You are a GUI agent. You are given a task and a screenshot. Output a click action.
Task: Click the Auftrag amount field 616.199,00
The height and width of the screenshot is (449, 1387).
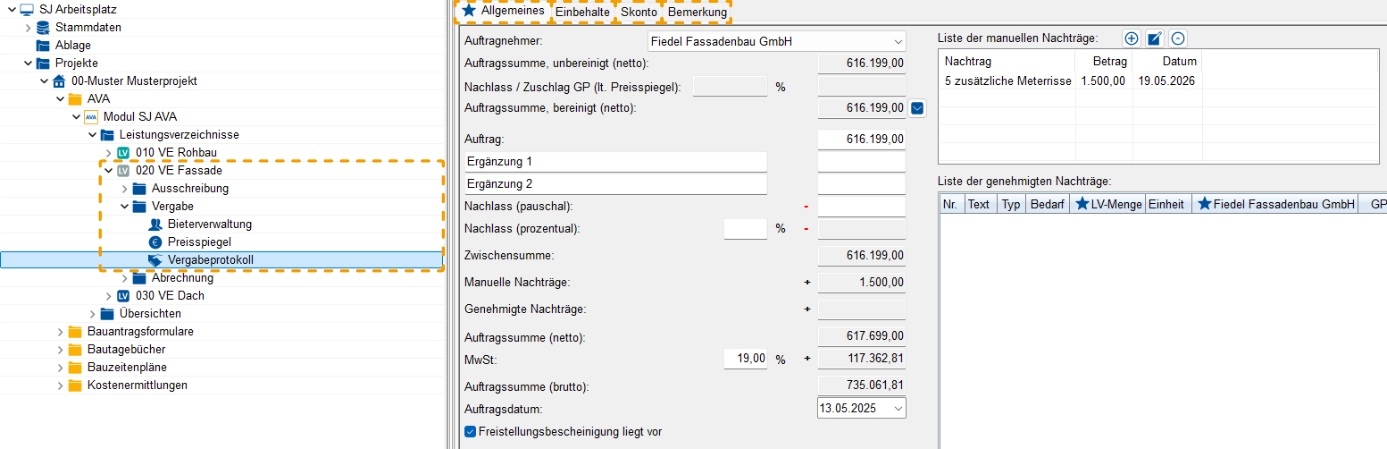pyautogui.click(x=861, y=139)
